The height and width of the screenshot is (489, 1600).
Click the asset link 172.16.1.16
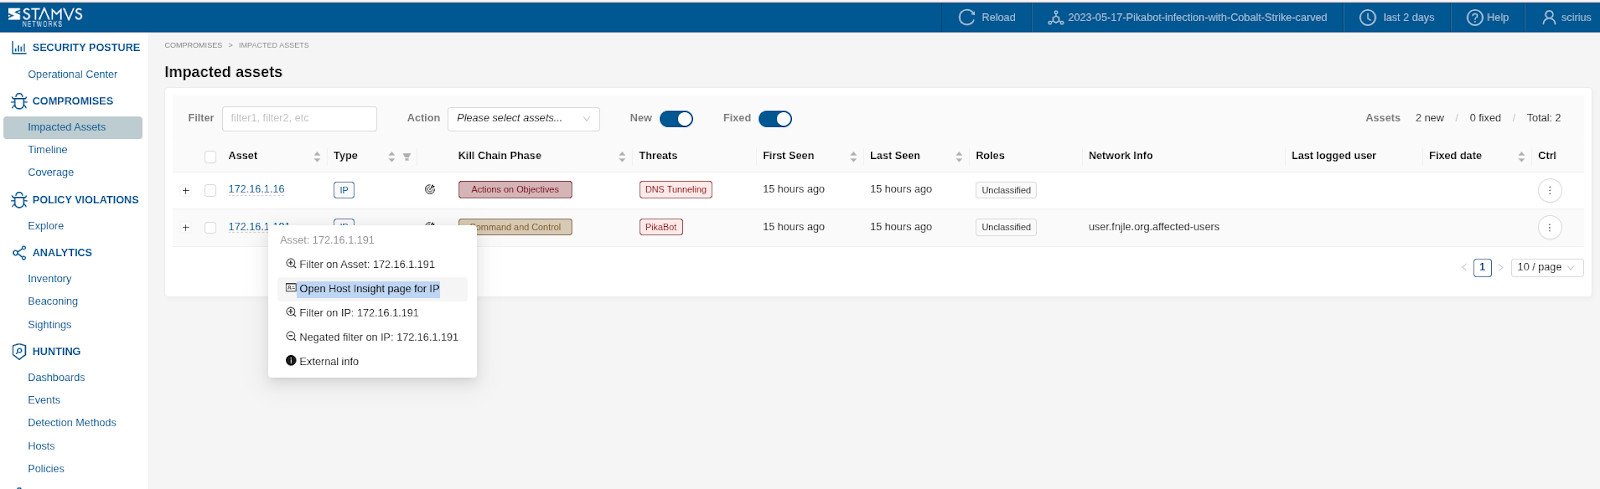[x=256, y=189]
